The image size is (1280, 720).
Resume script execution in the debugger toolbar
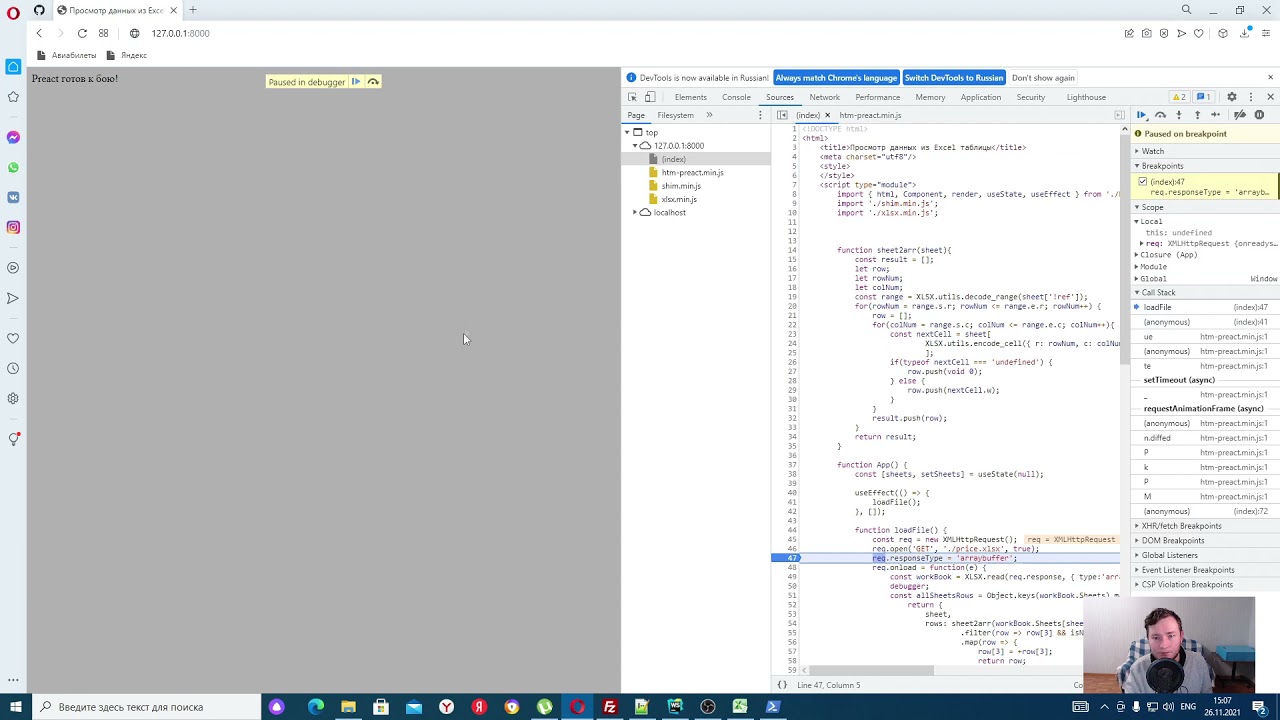pyautogui.click(x=1141, y=115)
